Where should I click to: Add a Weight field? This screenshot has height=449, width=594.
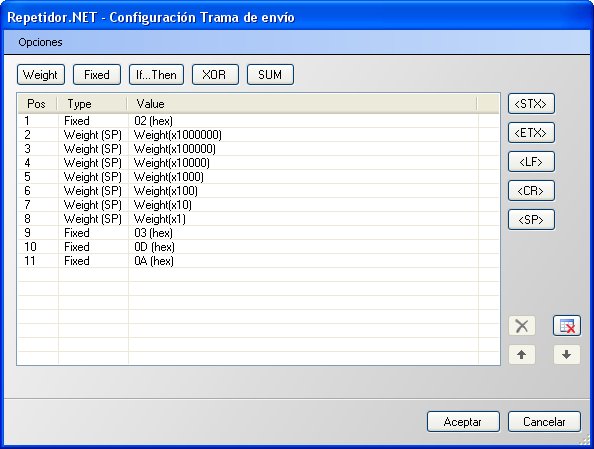pos(41,75)
